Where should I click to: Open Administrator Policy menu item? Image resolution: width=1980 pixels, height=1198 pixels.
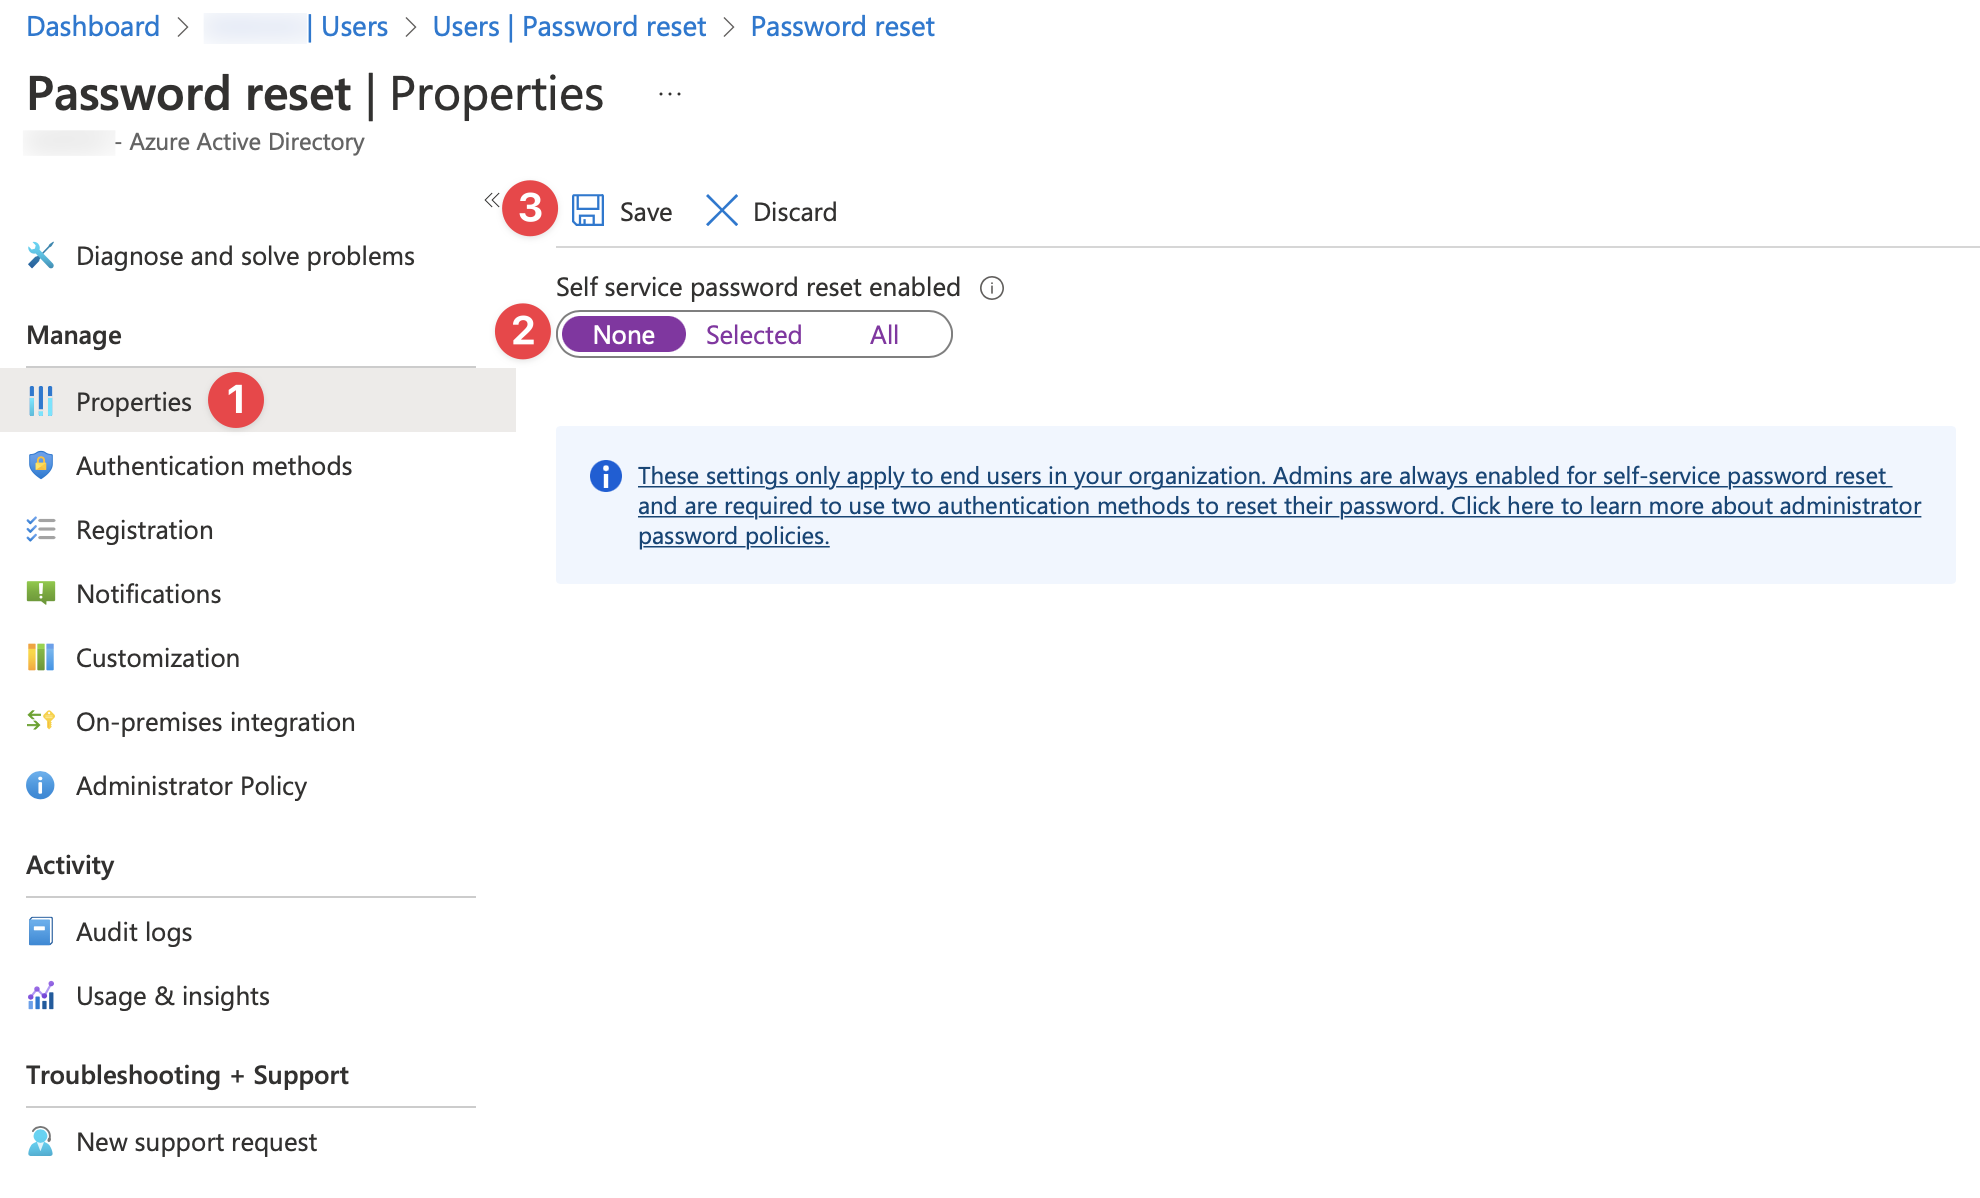click(x=191, y=786)
